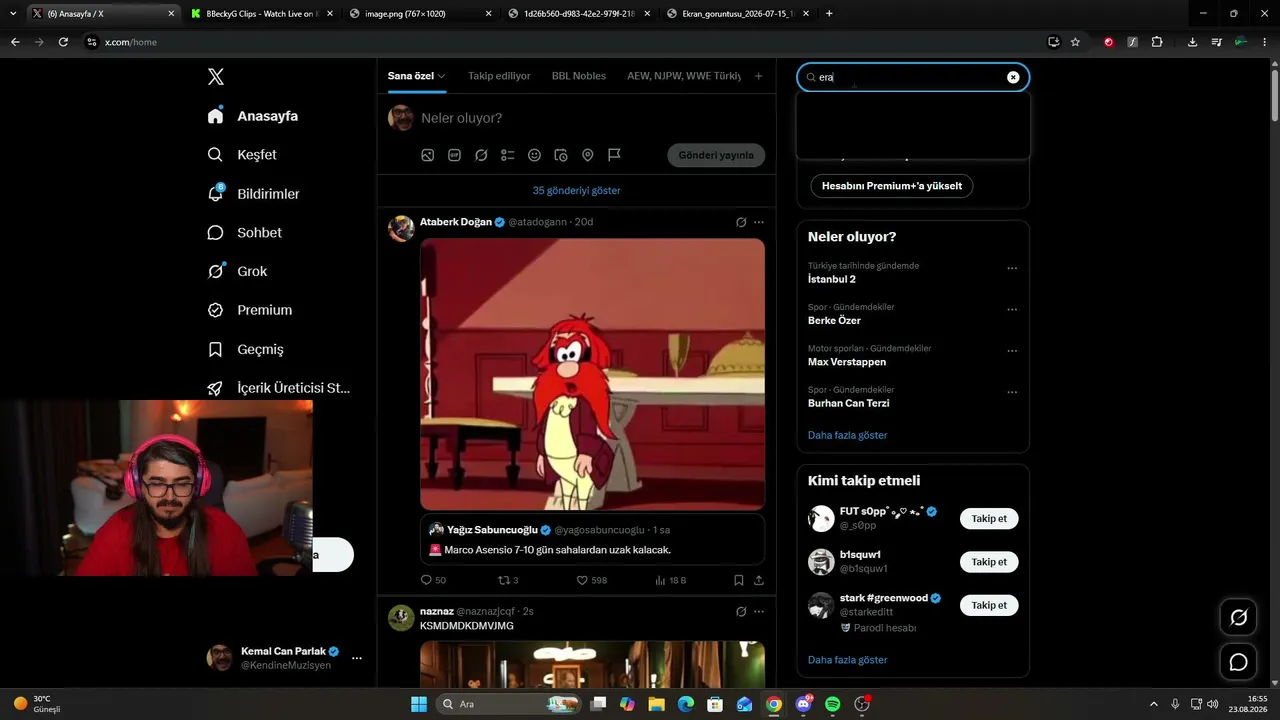Switch to Takip ediliyor tab

pos(499,76)
